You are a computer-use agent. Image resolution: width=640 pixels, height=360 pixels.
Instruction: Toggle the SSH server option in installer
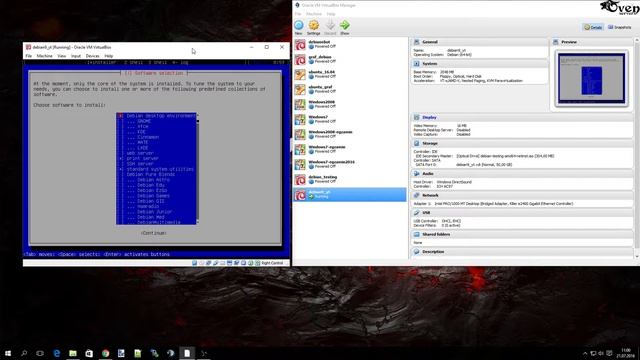140,164
